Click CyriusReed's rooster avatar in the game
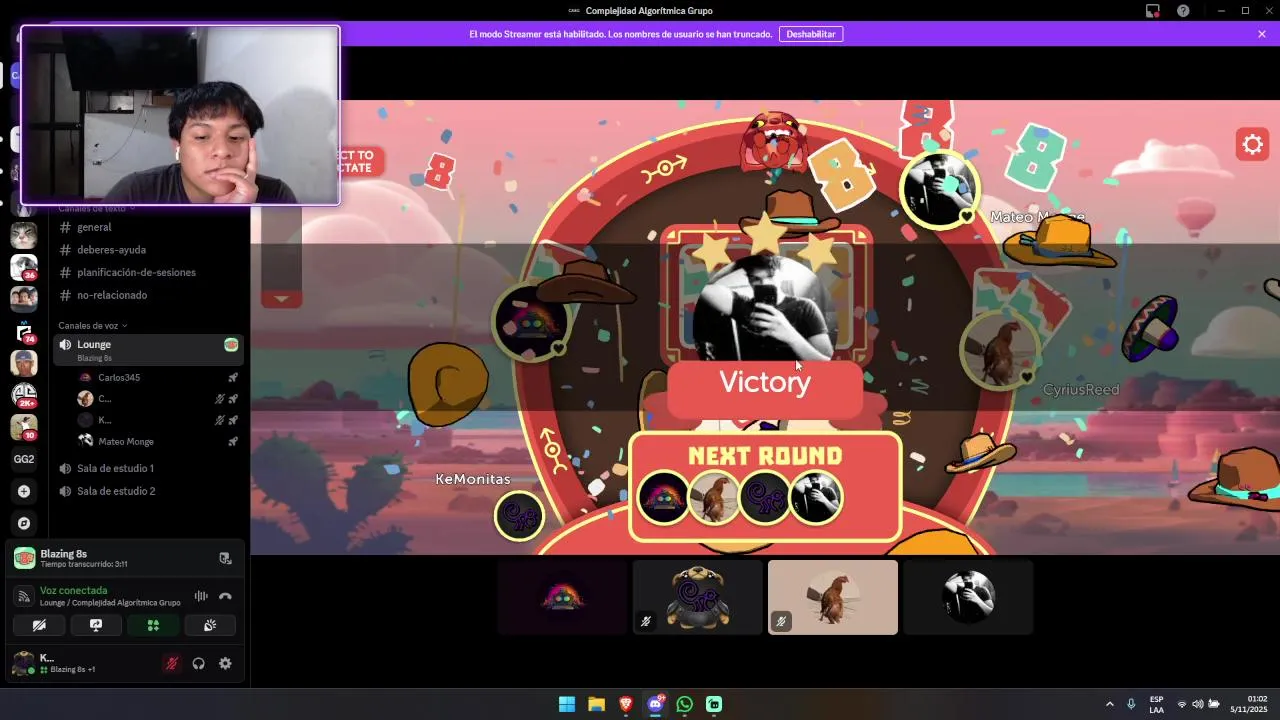 click(x=999, y=350)
